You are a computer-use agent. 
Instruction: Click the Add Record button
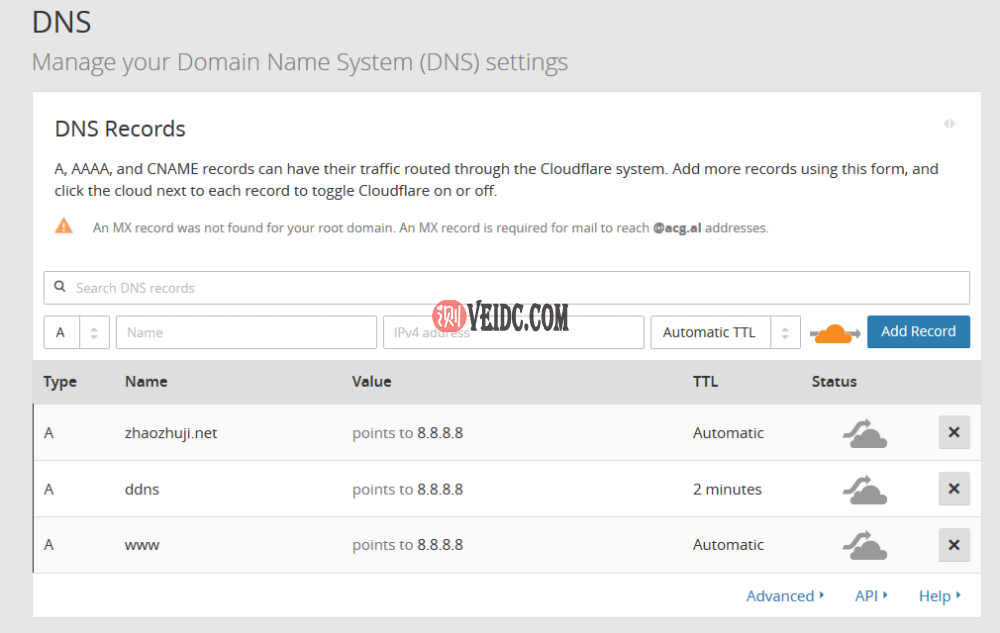tap(918, 331)
